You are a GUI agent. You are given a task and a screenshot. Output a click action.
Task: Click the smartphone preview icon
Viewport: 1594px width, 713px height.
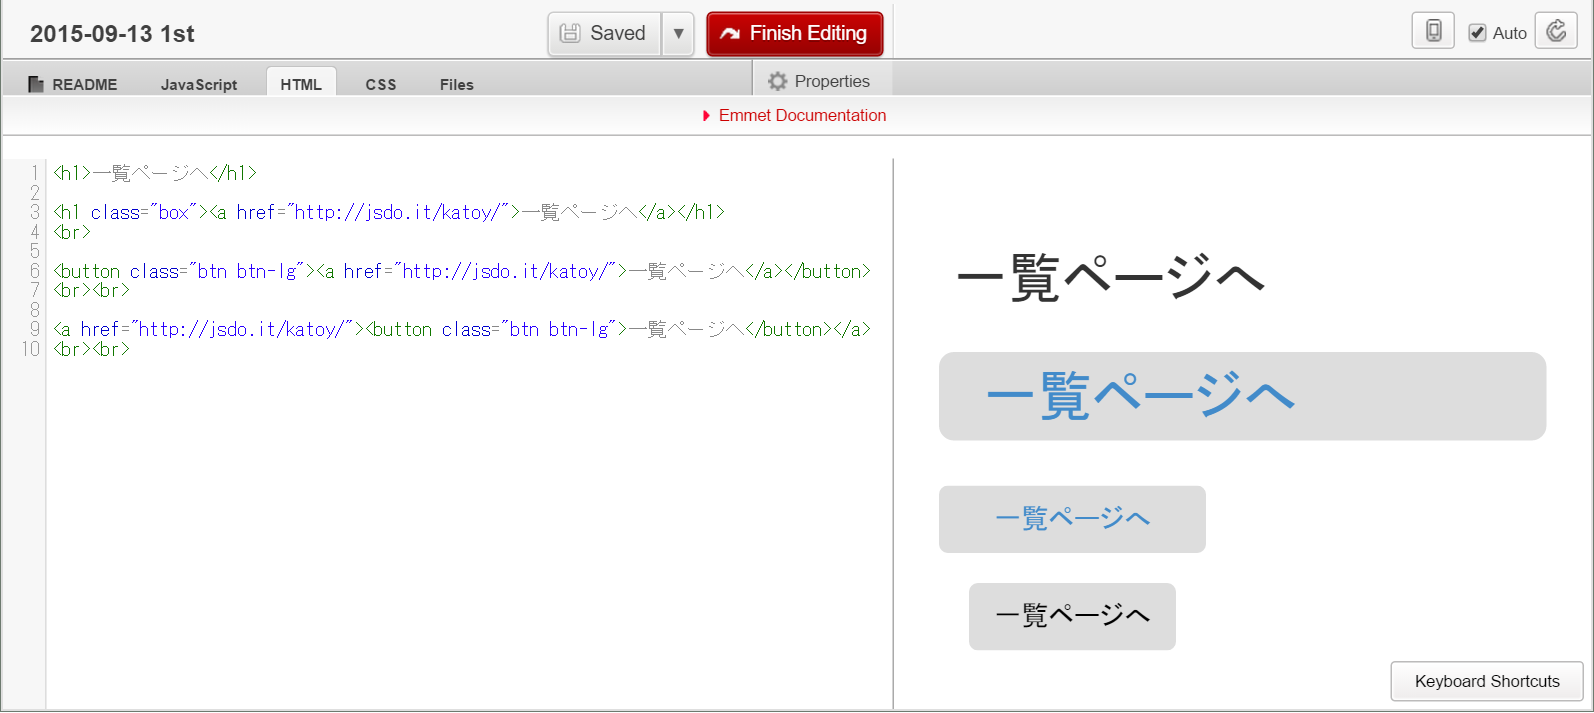click(x=1433, y=31)
